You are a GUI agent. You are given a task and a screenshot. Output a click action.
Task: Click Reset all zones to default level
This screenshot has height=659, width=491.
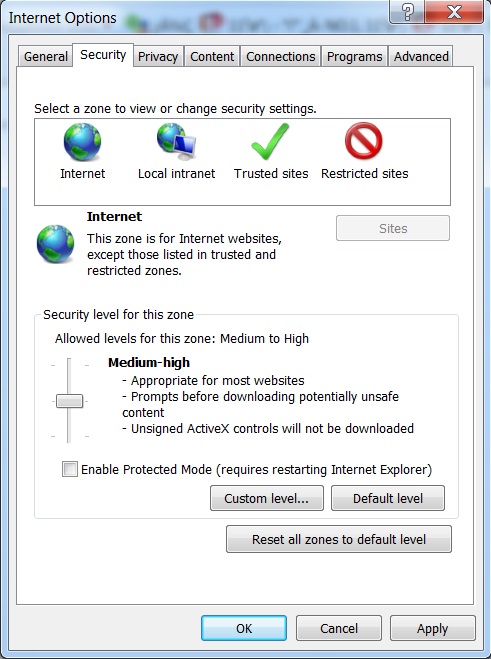tap(339, 539)
